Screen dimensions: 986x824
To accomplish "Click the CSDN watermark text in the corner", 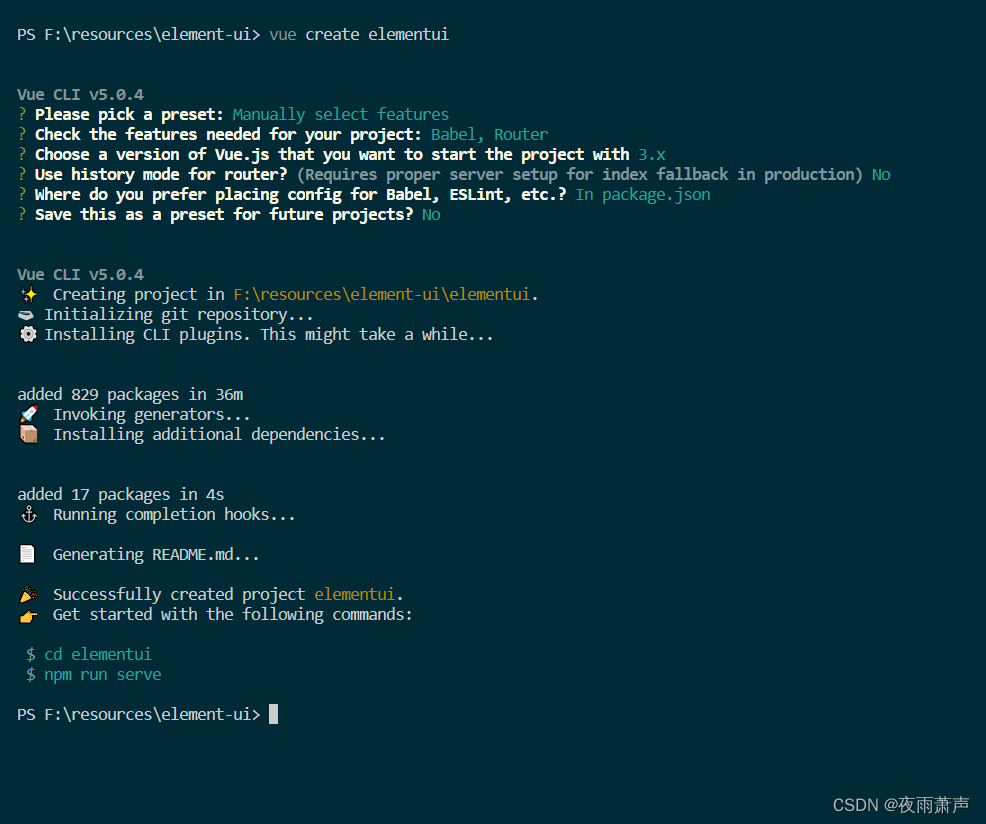I will [900, 805].
